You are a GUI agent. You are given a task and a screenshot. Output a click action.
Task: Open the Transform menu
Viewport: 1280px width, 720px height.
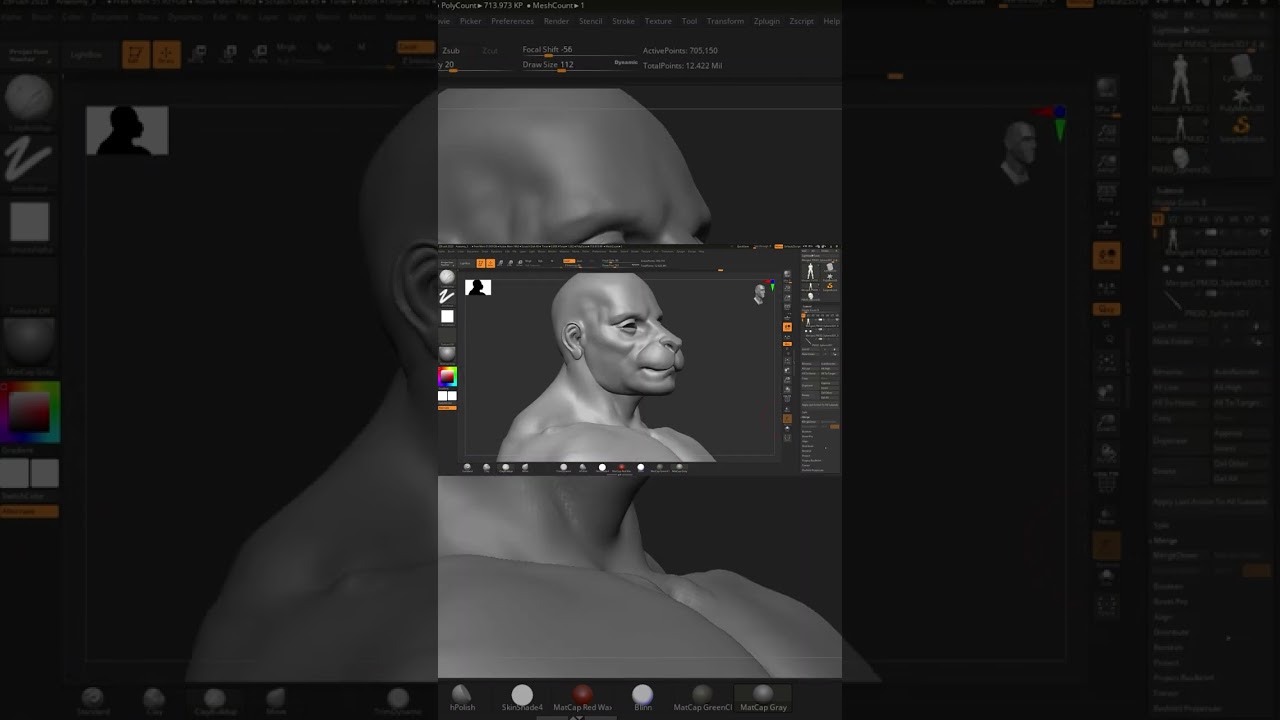[725, 21]
